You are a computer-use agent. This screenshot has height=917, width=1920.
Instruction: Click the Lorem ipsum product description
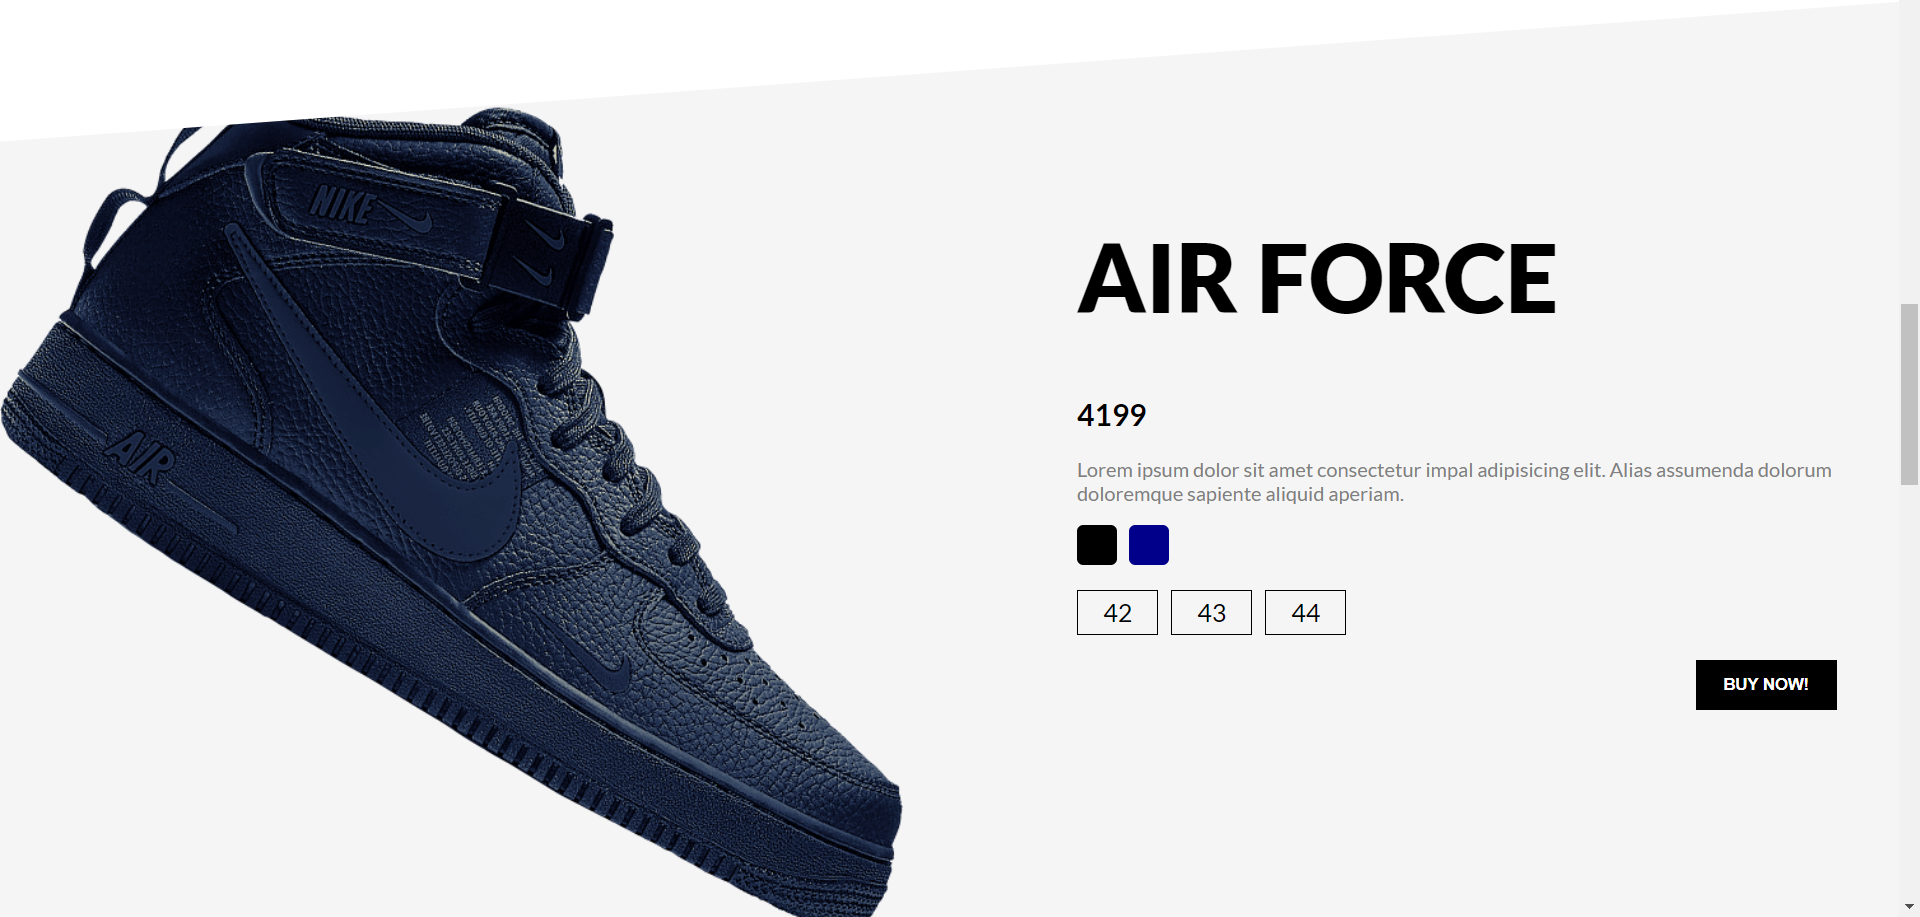1454,482
